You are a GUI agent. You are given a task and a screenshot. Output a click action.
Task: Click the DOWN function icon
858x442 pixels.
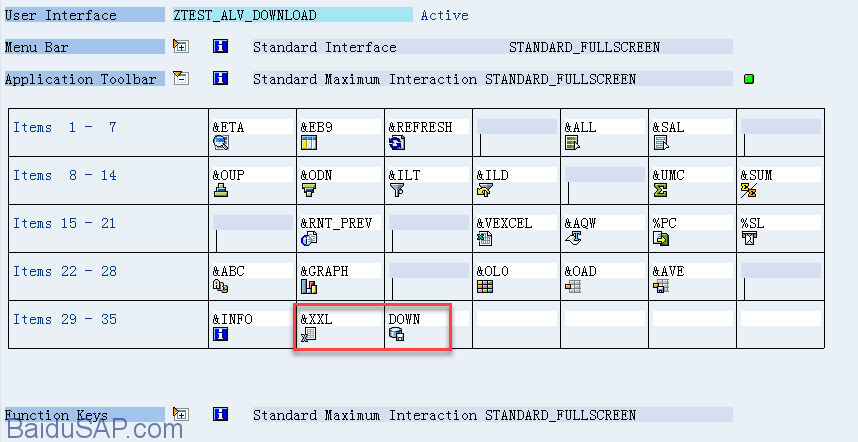tap(397, 335)
